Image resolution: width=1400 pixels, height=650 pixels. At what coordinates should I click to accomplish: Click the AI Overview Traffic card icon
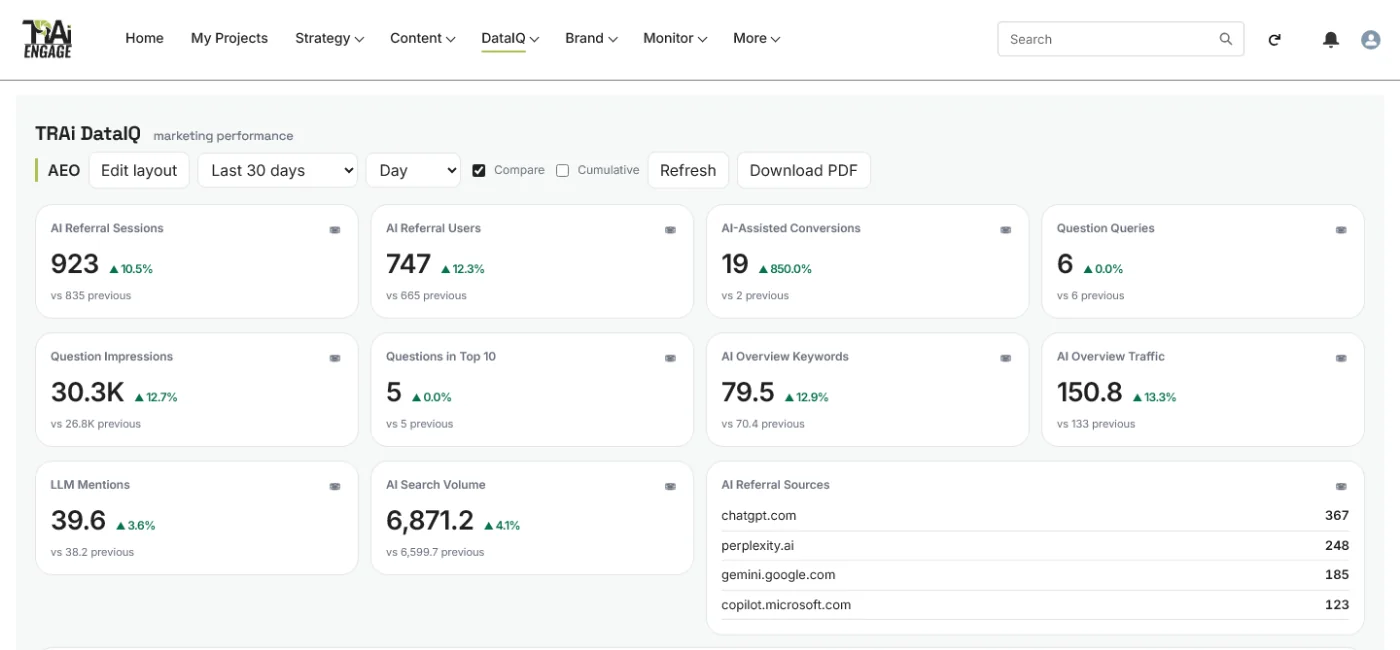[x=1341, y=358]
